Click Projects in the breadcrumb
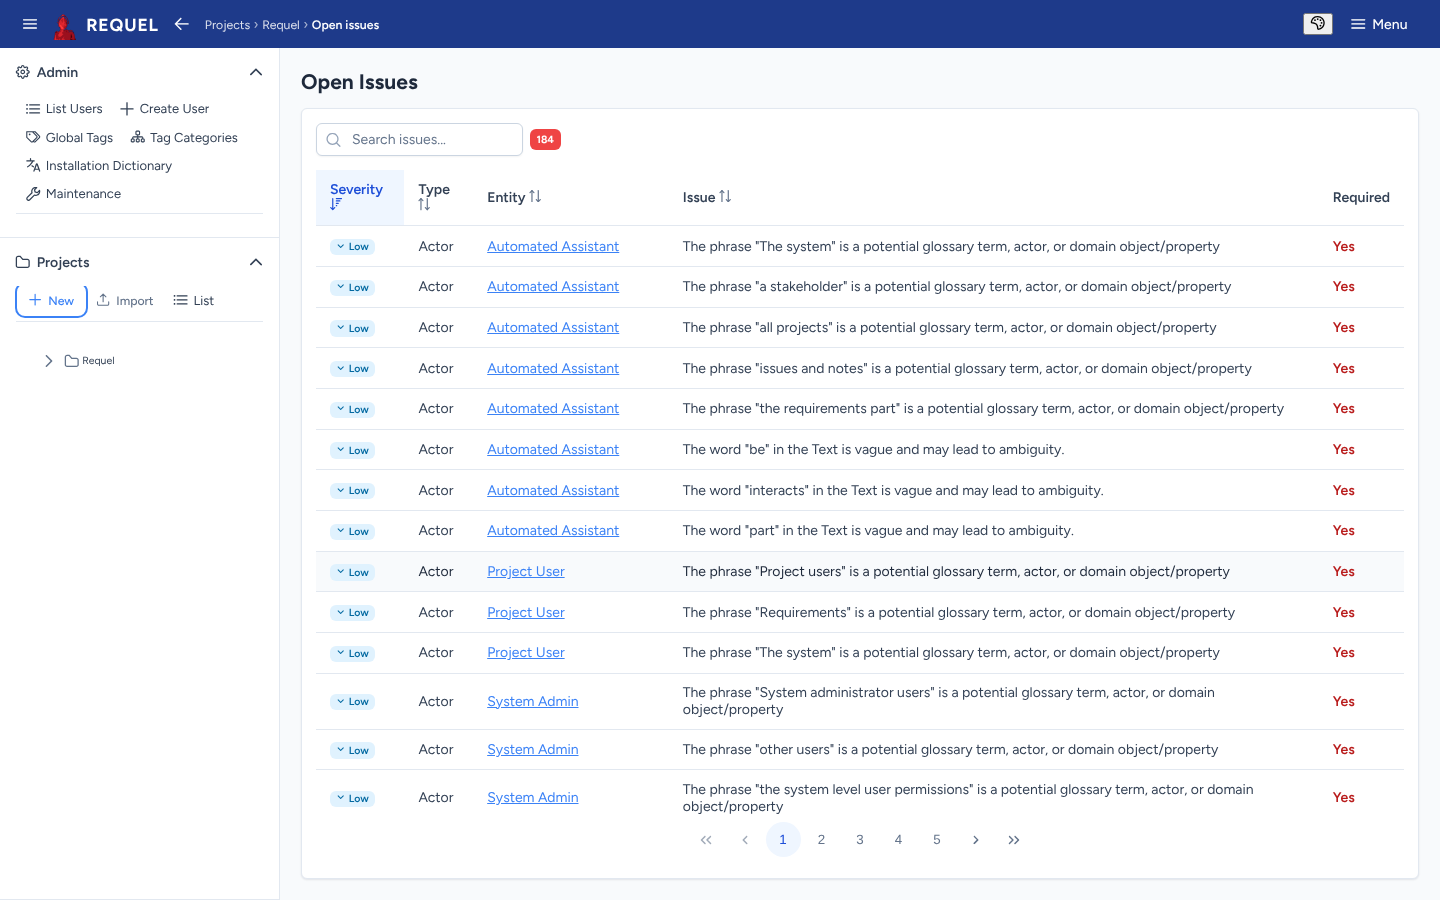The image size is (1440, 900). (x=227, y=25)
